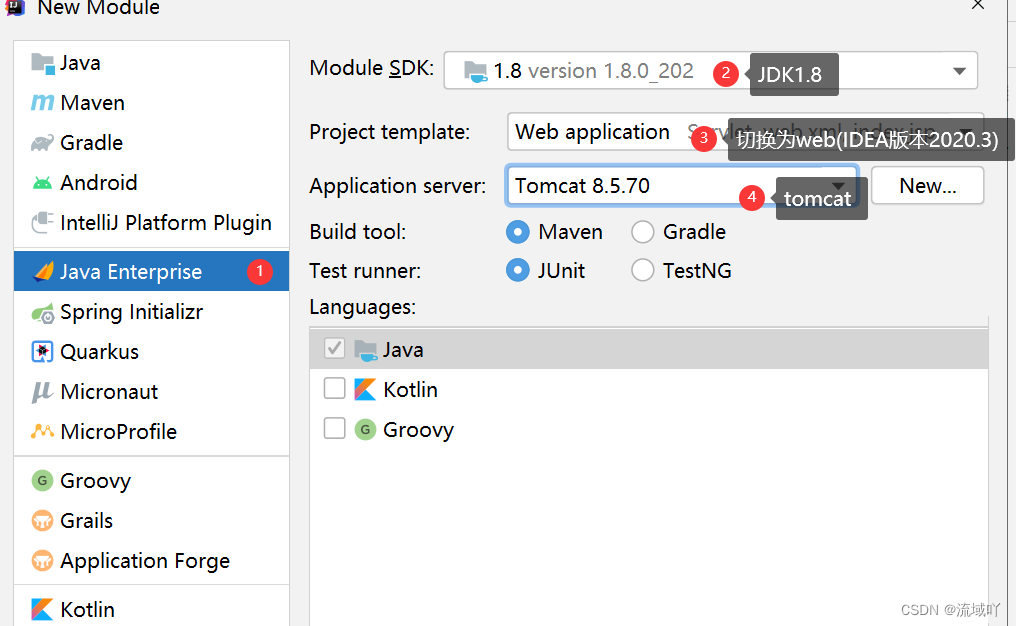Select Maven as the build tool

click(518, 232)
